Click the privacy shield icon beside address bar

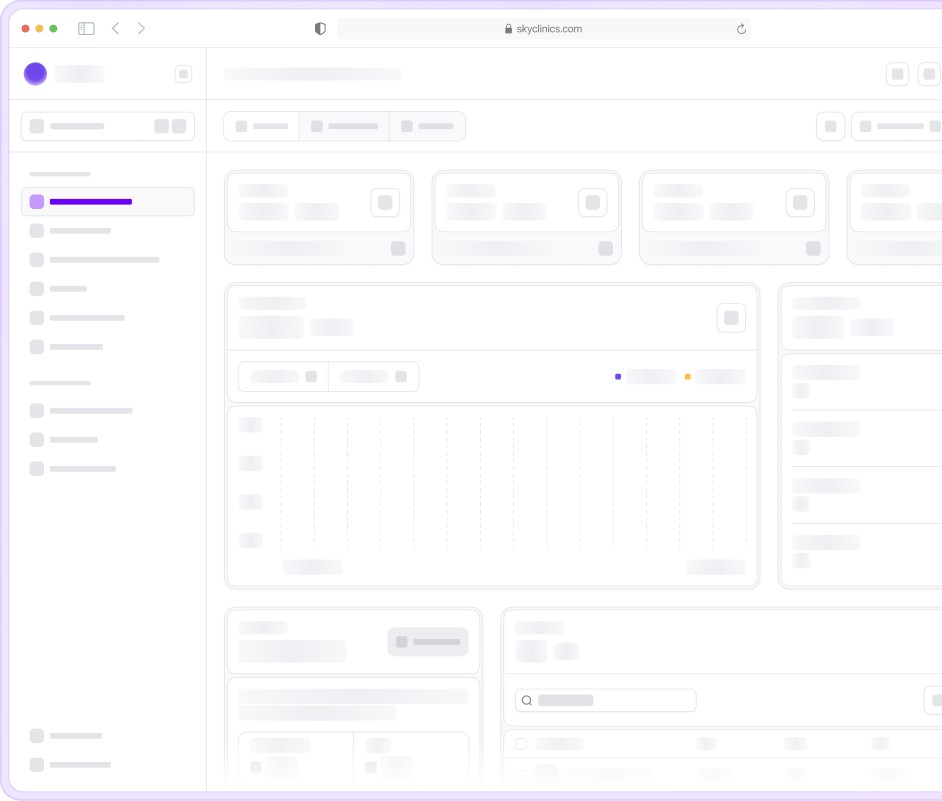click(320, 29)
